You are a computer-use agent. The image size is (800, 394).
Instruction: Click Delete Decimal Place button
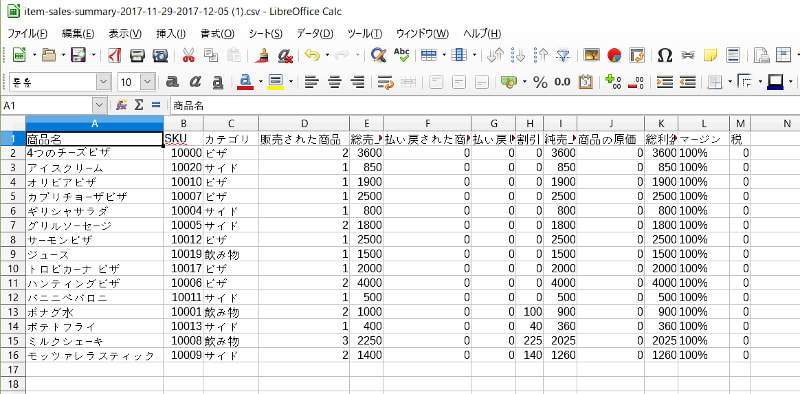pyautogui.click(x=635, y=82)
